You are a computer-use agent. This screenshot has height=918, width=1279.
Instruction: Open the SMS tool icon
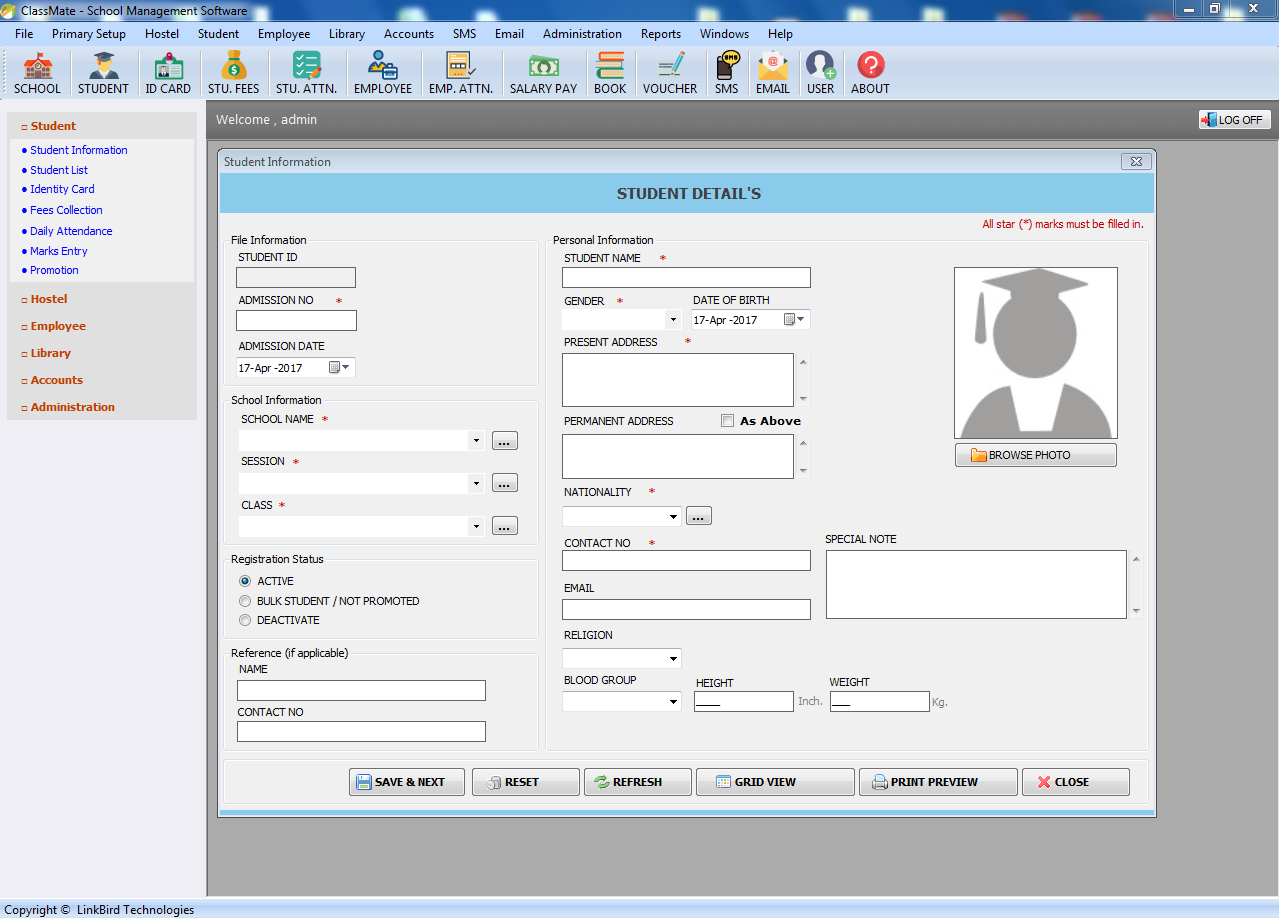coord(726,72)
